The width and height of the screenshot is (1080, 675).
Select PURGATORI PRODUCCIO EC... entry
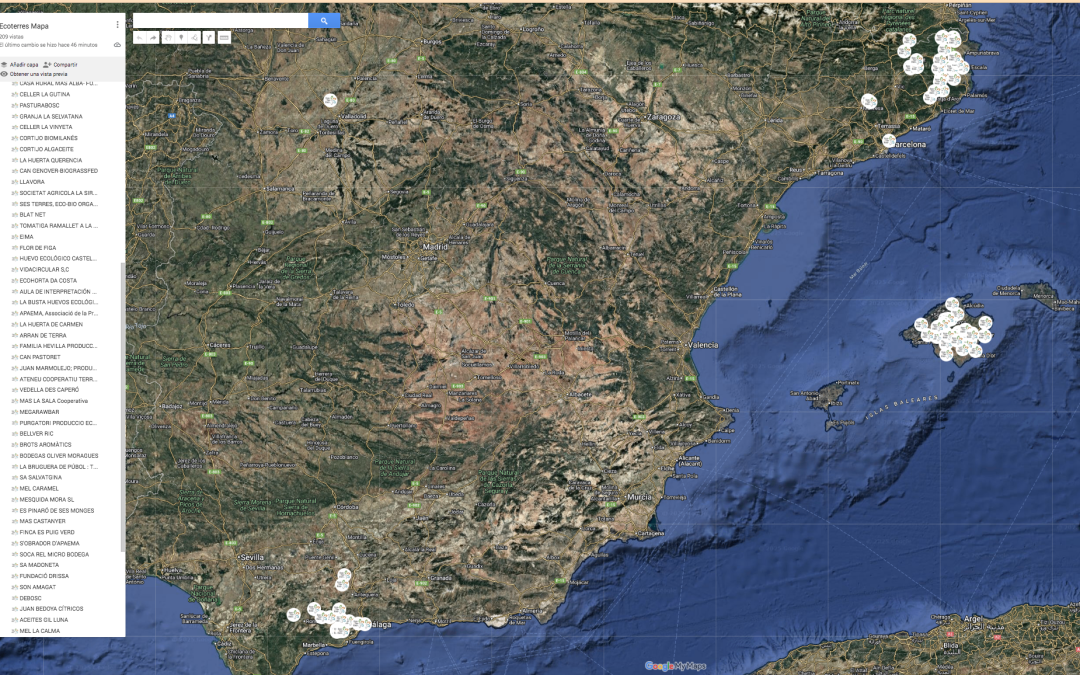coord(59,423)
